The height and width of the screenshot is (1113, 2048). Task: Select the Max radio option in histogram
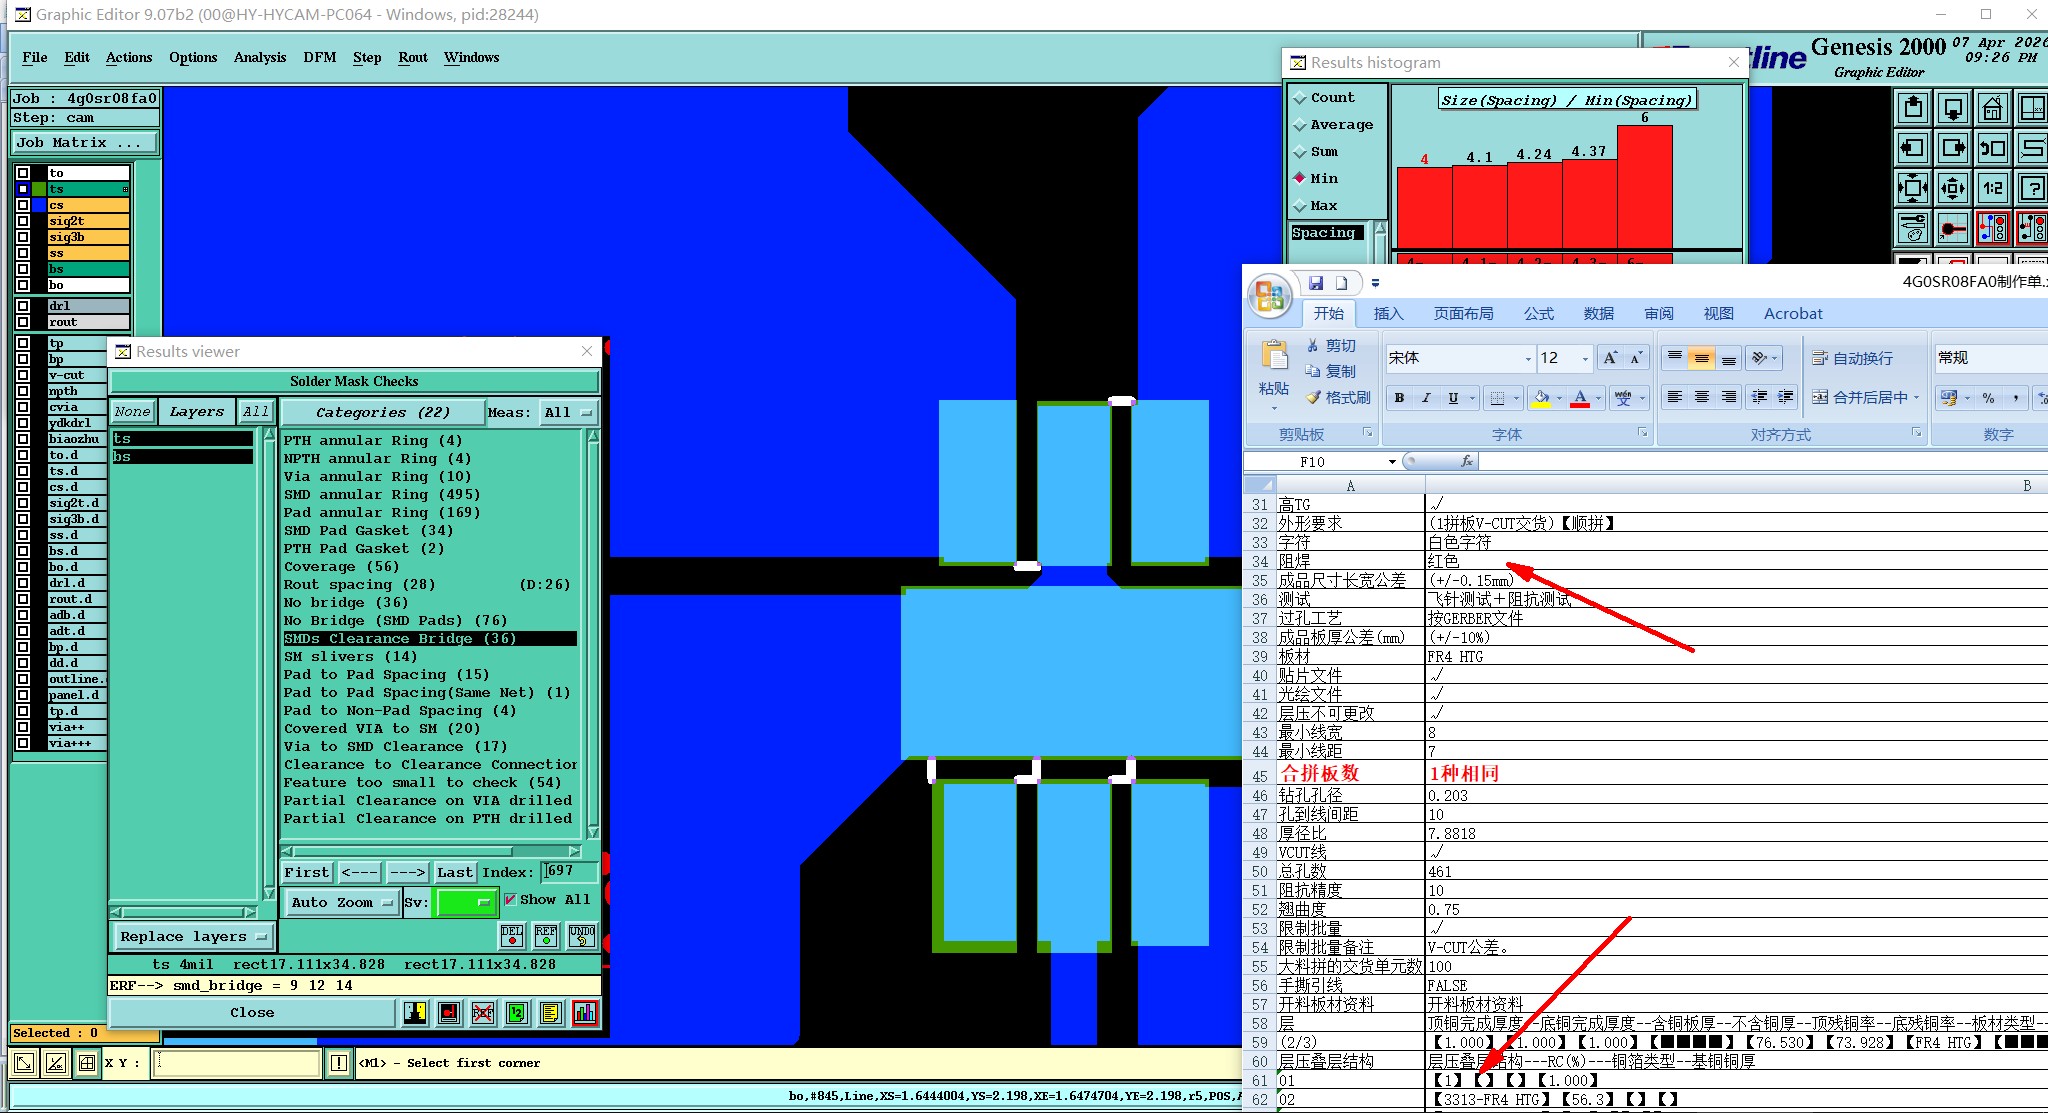[1300, 206]
